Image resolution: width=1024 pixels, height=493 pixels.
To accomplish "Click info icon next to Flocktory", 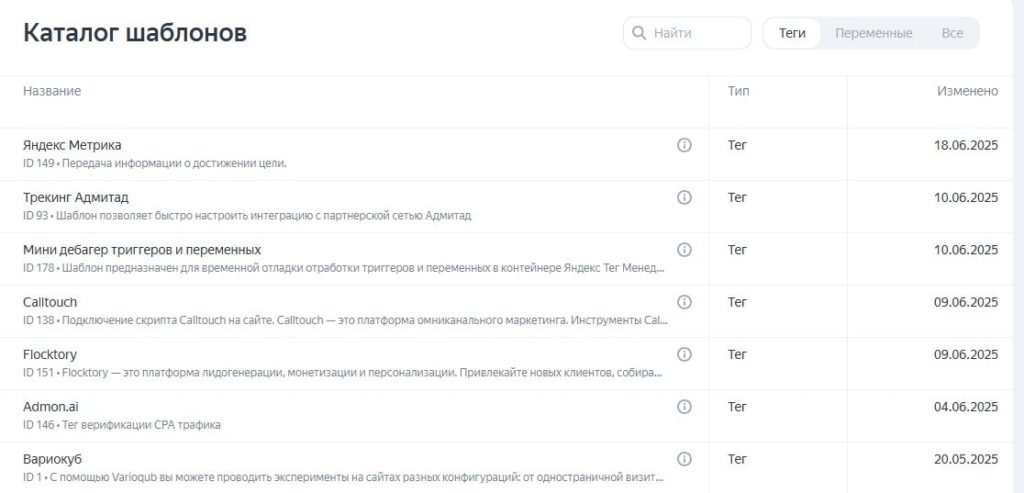I will [x=684, y=354].
